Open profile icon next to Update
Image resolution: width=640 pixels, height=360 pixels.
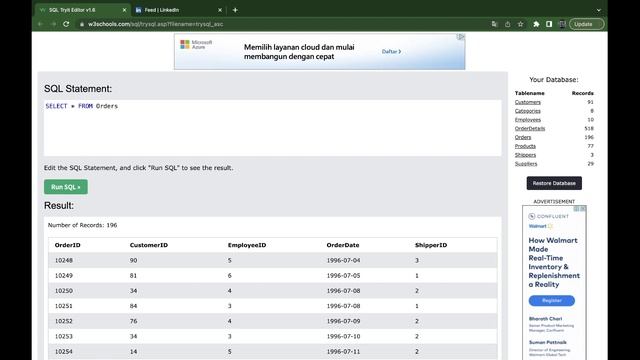[x=562, y=24]
